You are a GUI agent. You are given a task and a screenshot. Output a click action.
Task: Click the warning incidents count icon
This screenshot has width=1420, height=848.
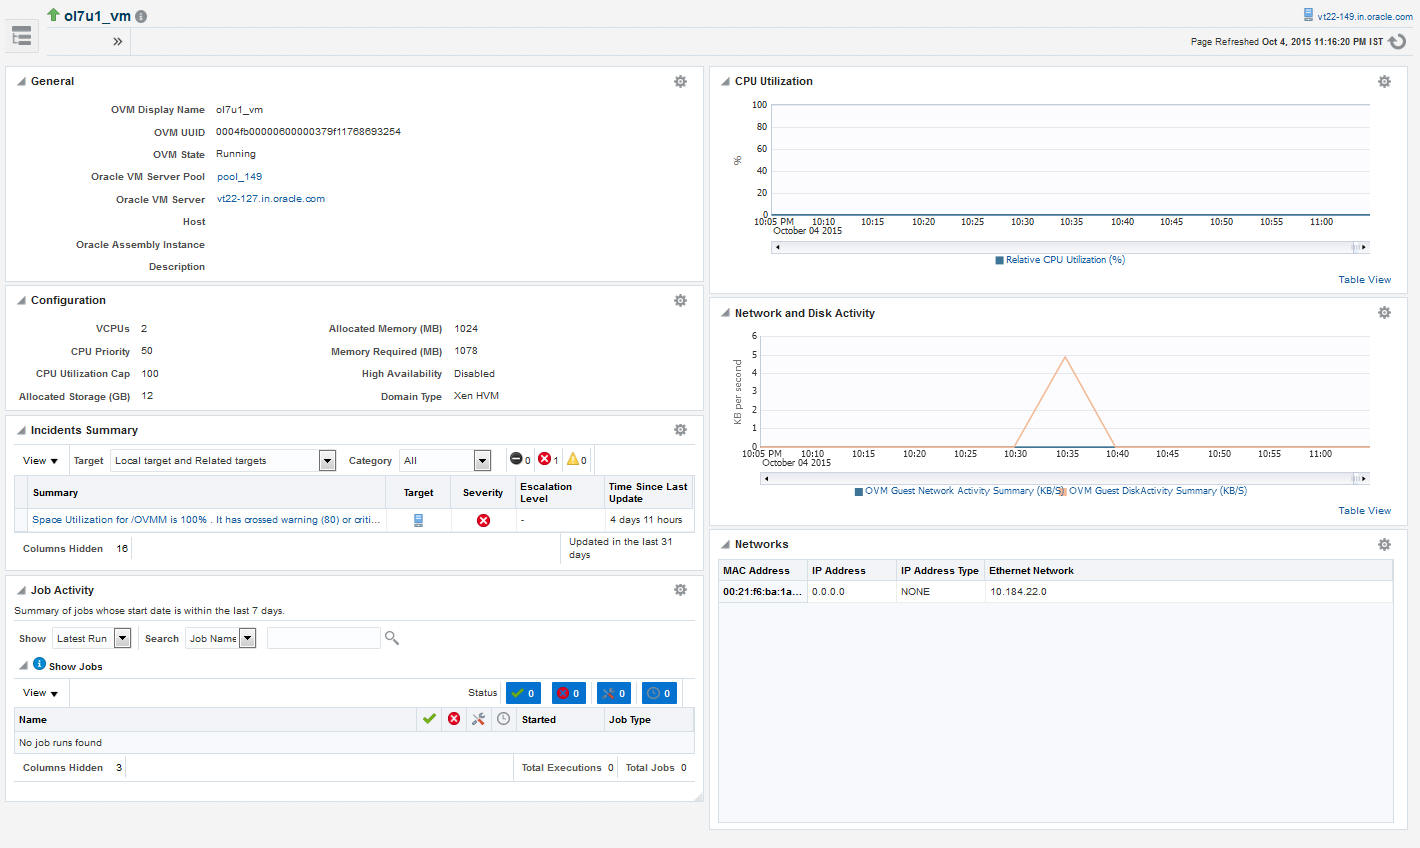tap(573, 459)
